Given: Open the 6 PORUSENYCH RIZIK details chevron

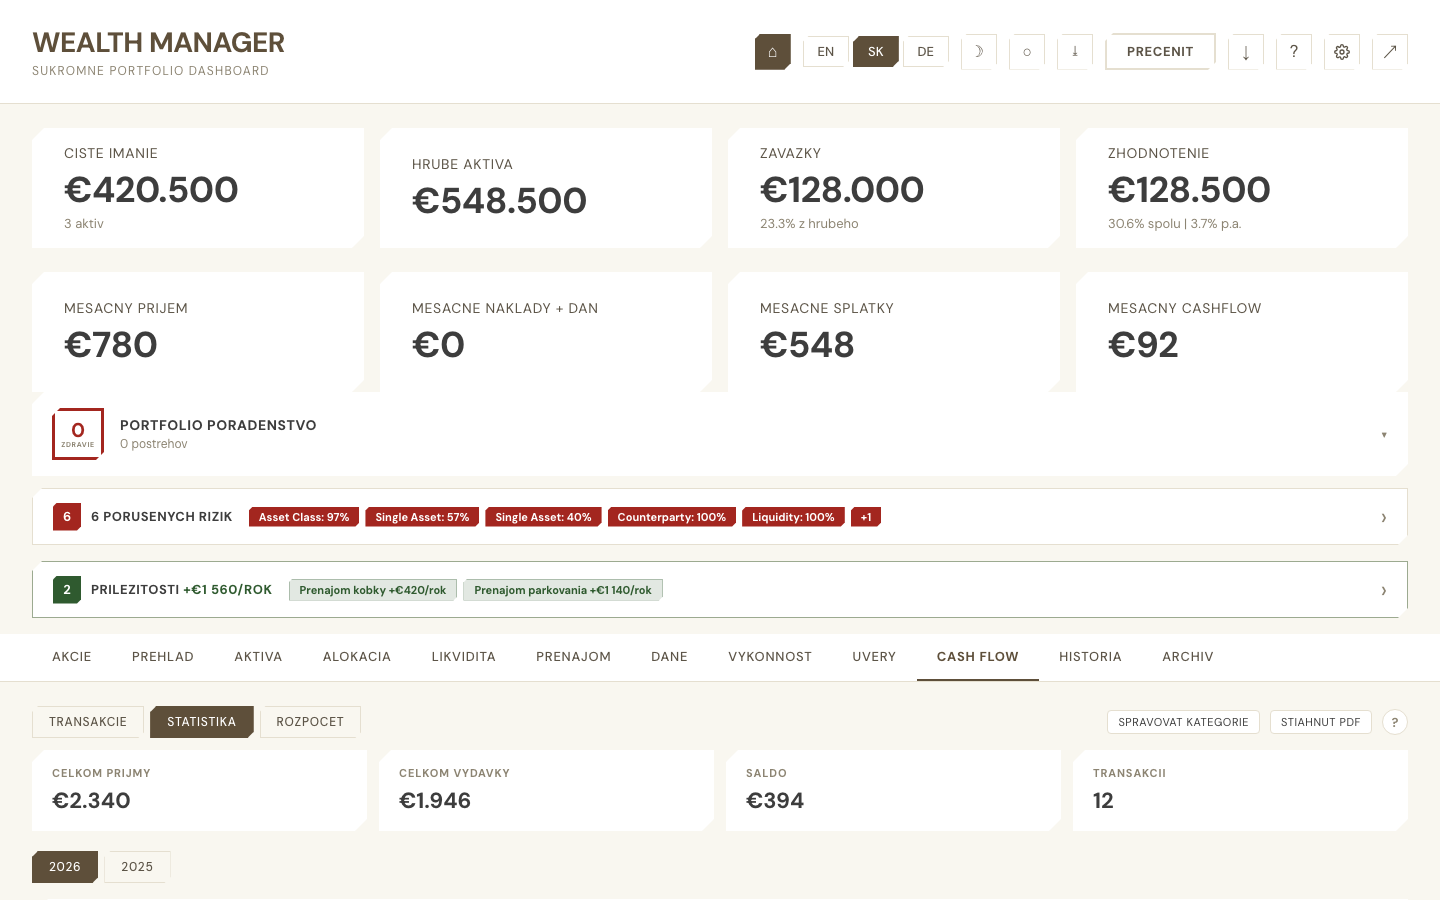Looking at the screenshot, I should pyautogui.click(x=1383, y=517).
